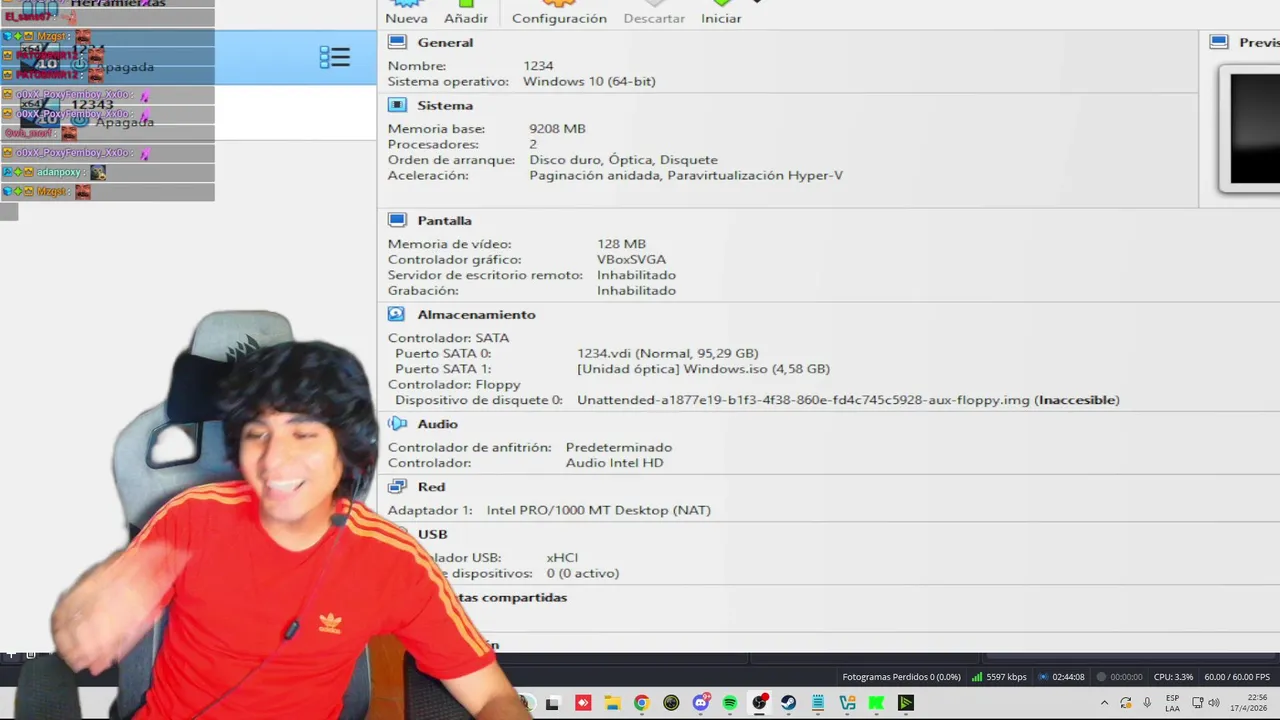Click the 02:44:08 streaming timer
The height and width of the screenshot is (720, 1280).
(x=1062, y=677)
